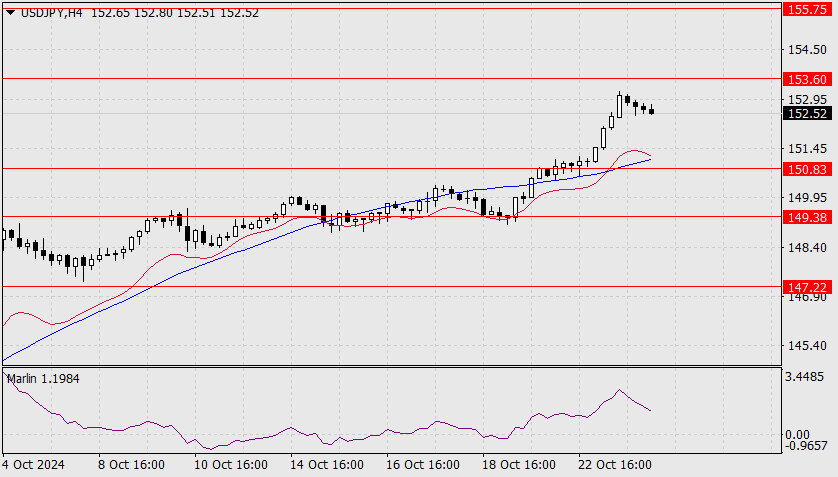The width and height of the screenshot is (838, 477).
Task: Select the 14 Oct 16:00 time label
Action: 327,465
